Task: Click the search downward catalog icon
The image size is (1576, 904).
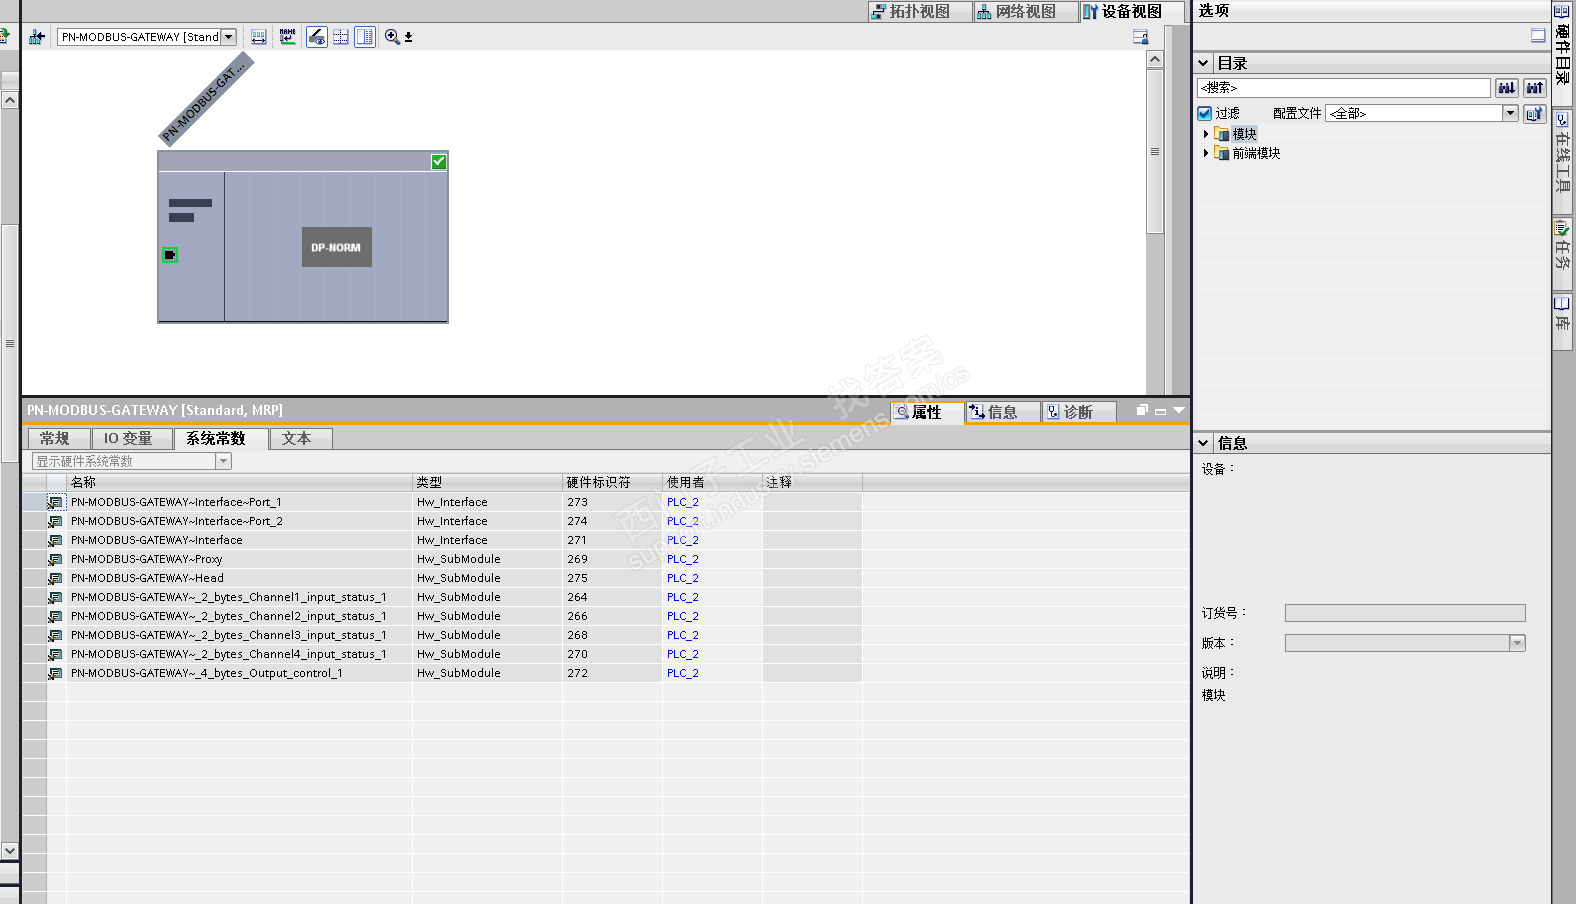Action: 1507,88
